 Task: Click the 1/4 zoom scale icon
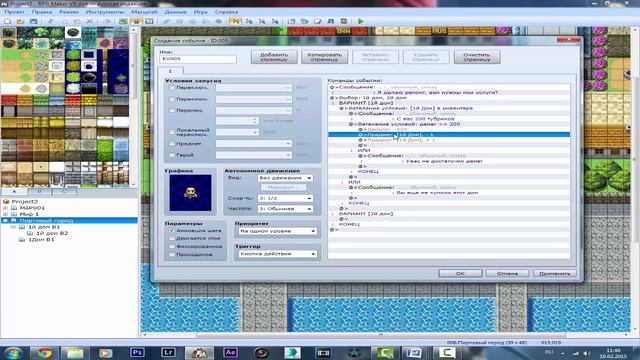point(262,21)
